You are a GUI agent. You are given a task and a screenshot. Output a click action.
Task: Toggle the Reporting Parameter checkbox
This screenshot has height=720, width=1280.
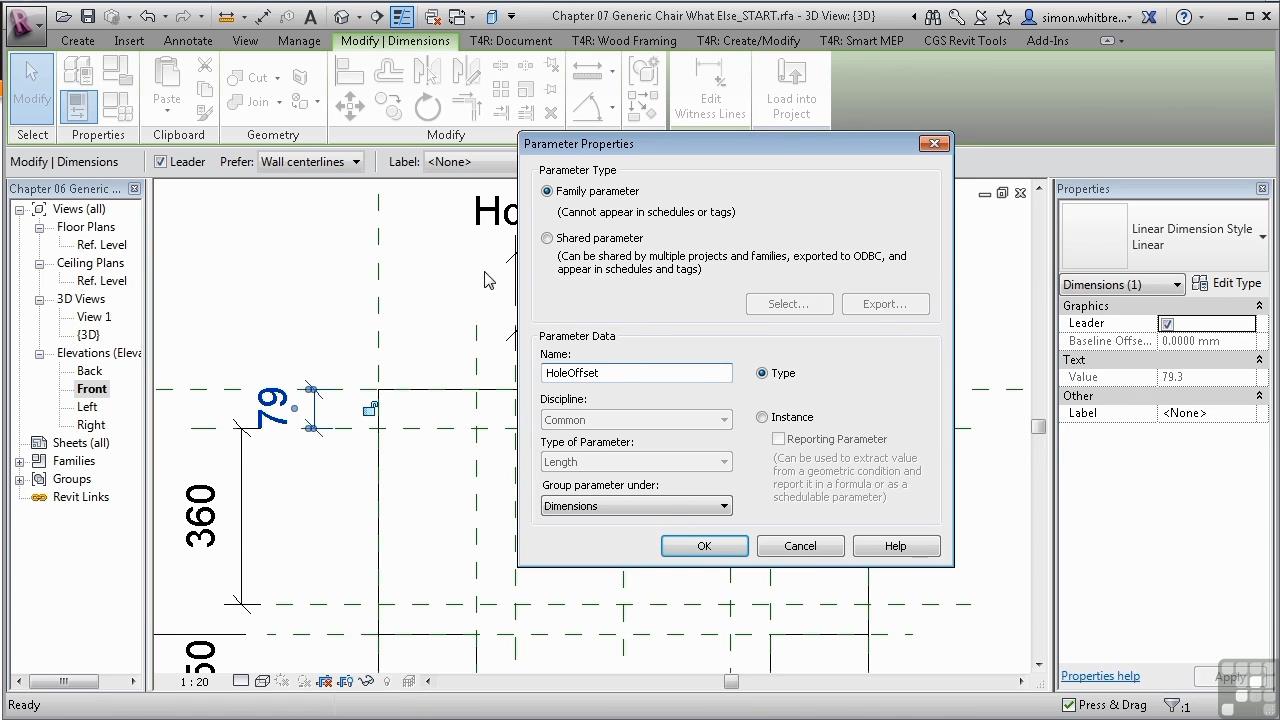point(778,439)
